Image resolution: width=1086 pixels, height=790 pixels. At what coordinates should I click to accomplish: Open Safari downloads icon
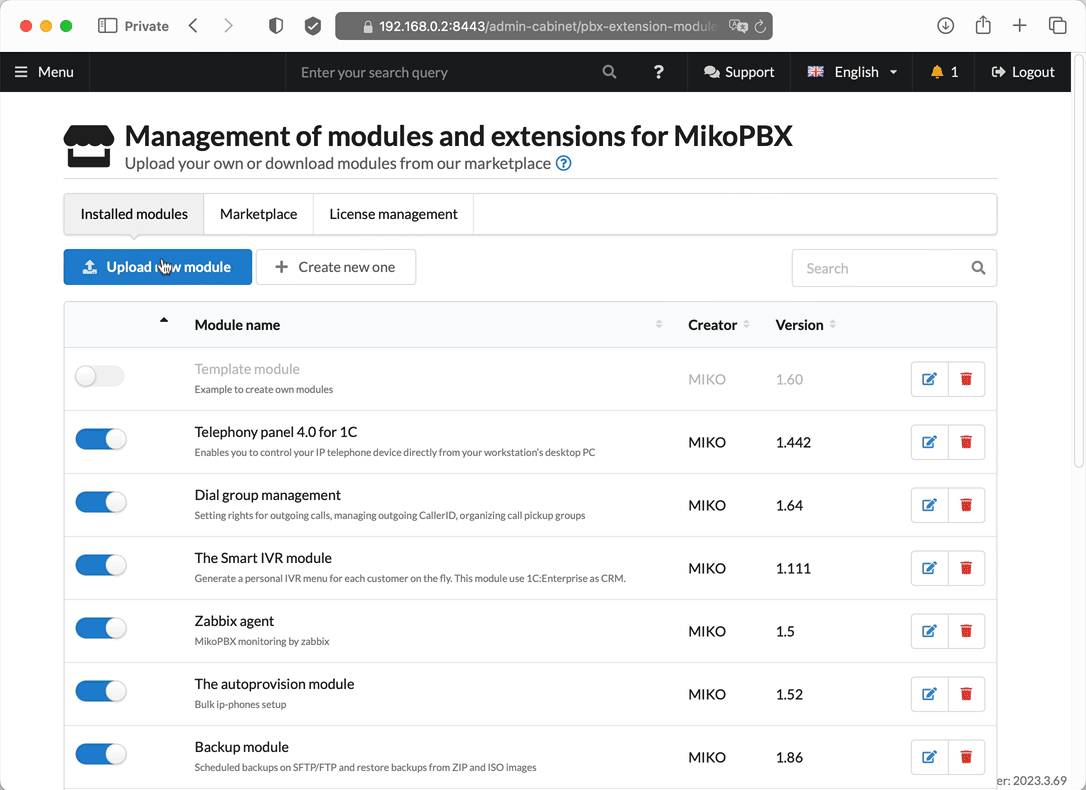pos(945,26)
